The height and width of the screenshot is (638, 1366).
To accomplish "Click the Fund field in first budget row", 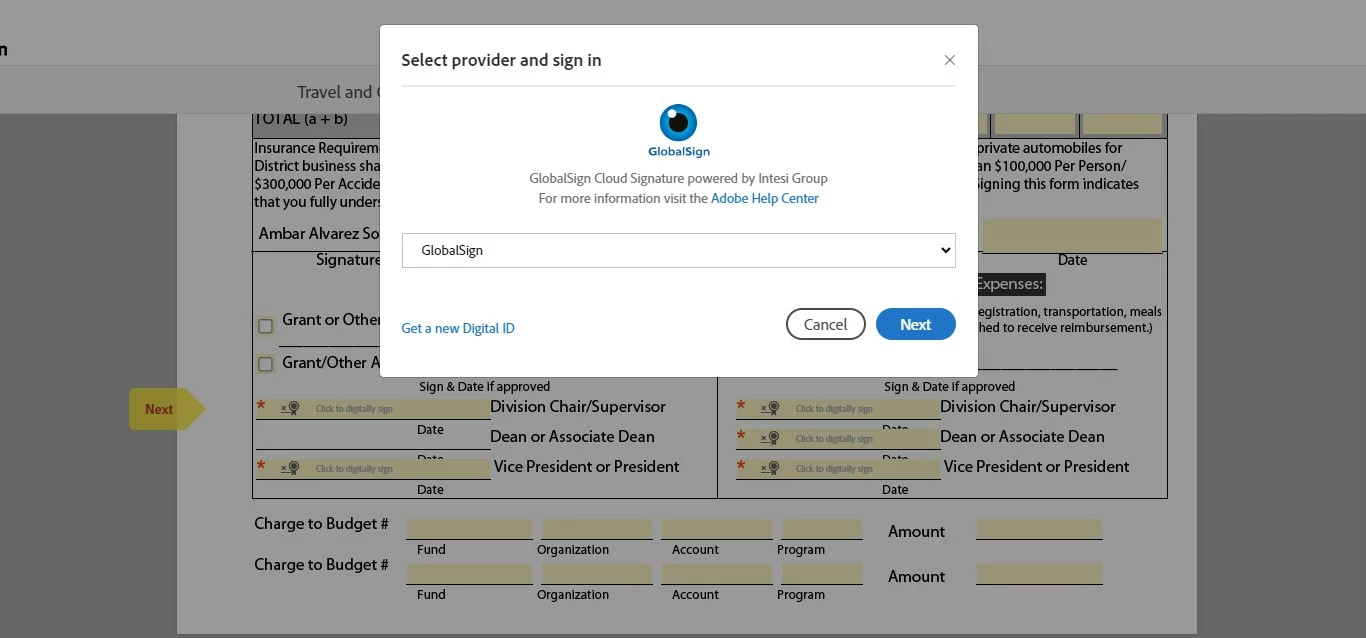I will [469, 529].
